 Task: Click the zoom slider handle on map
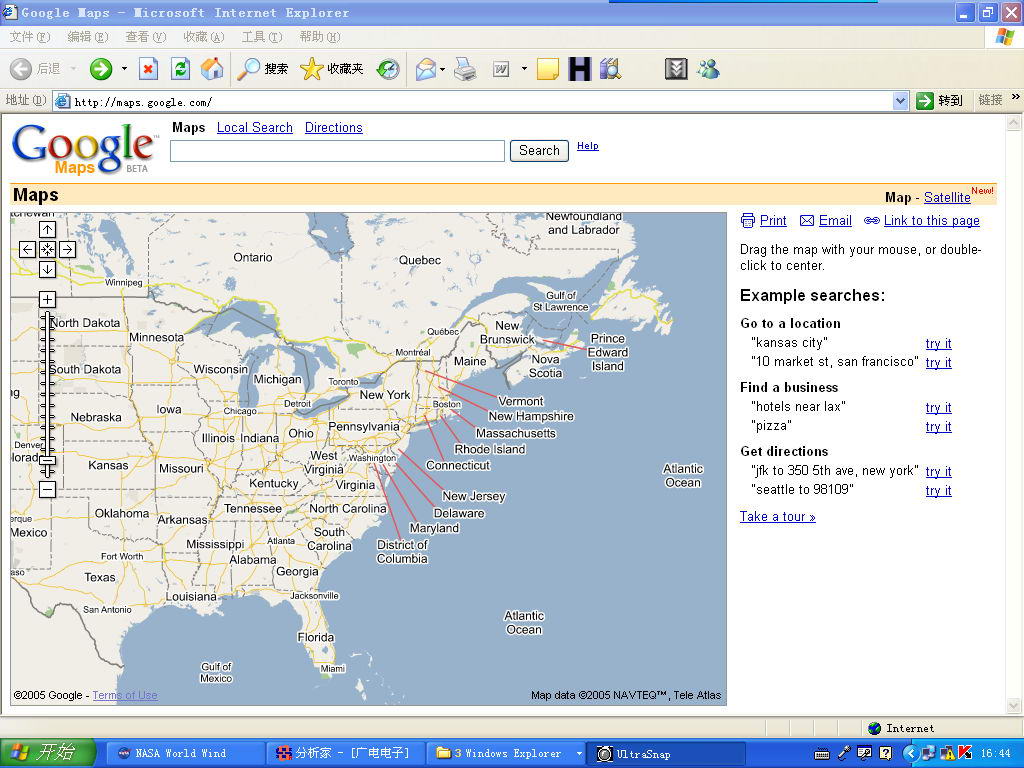[x=47, y=461]
